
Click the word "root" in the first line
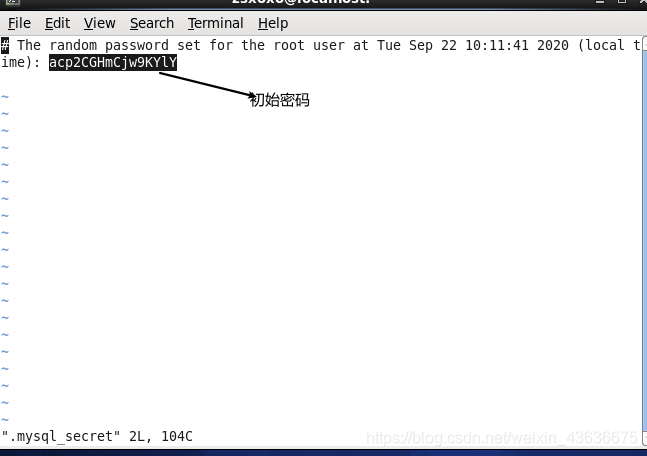coord(289,45)
